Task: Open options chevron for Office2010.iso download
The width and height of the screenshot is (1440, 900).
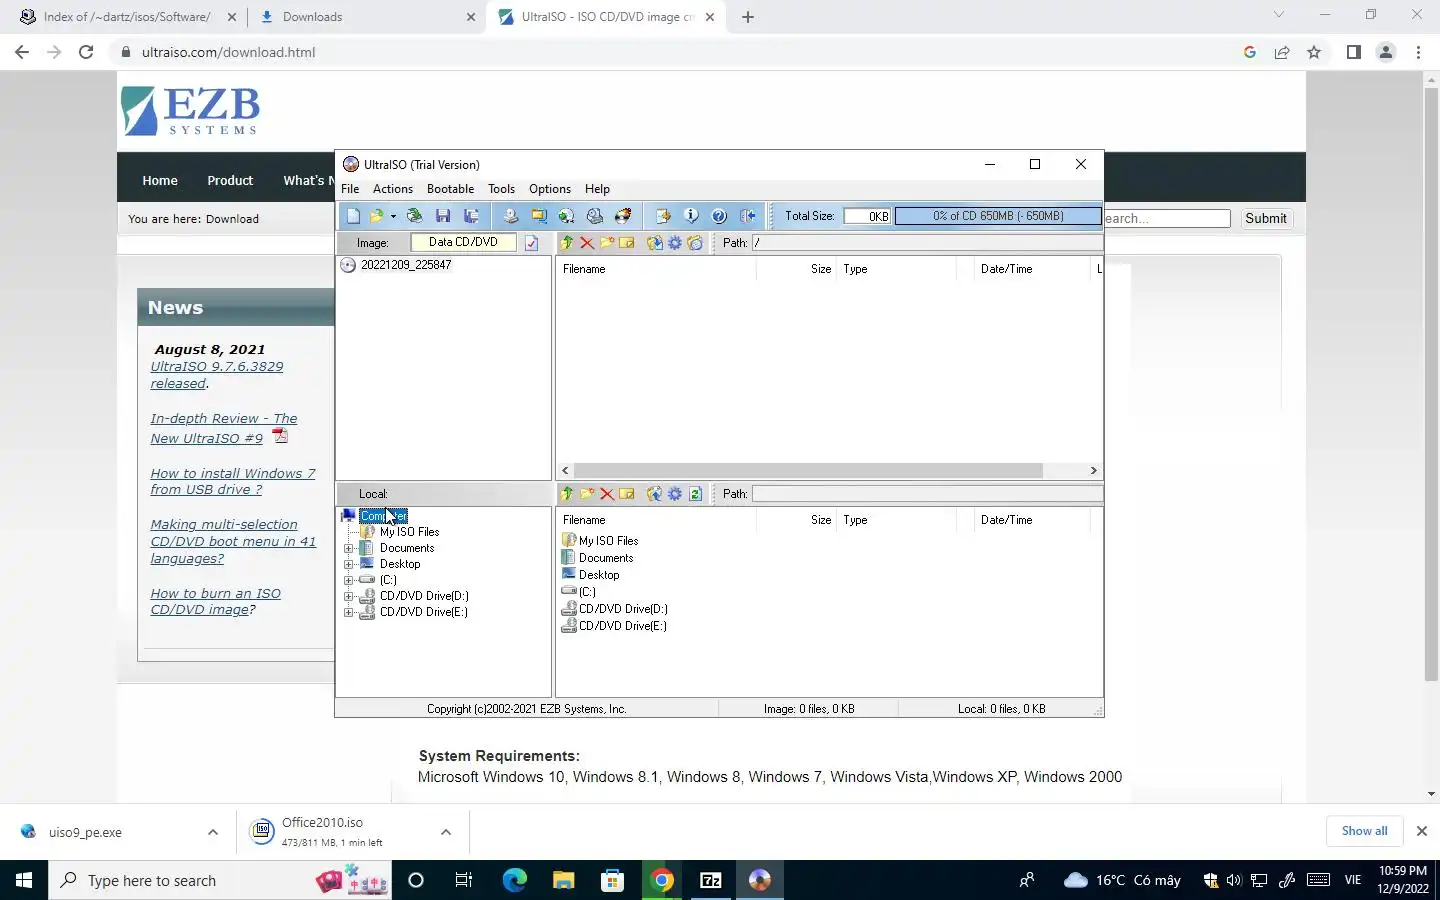Action: coord(446,832)
